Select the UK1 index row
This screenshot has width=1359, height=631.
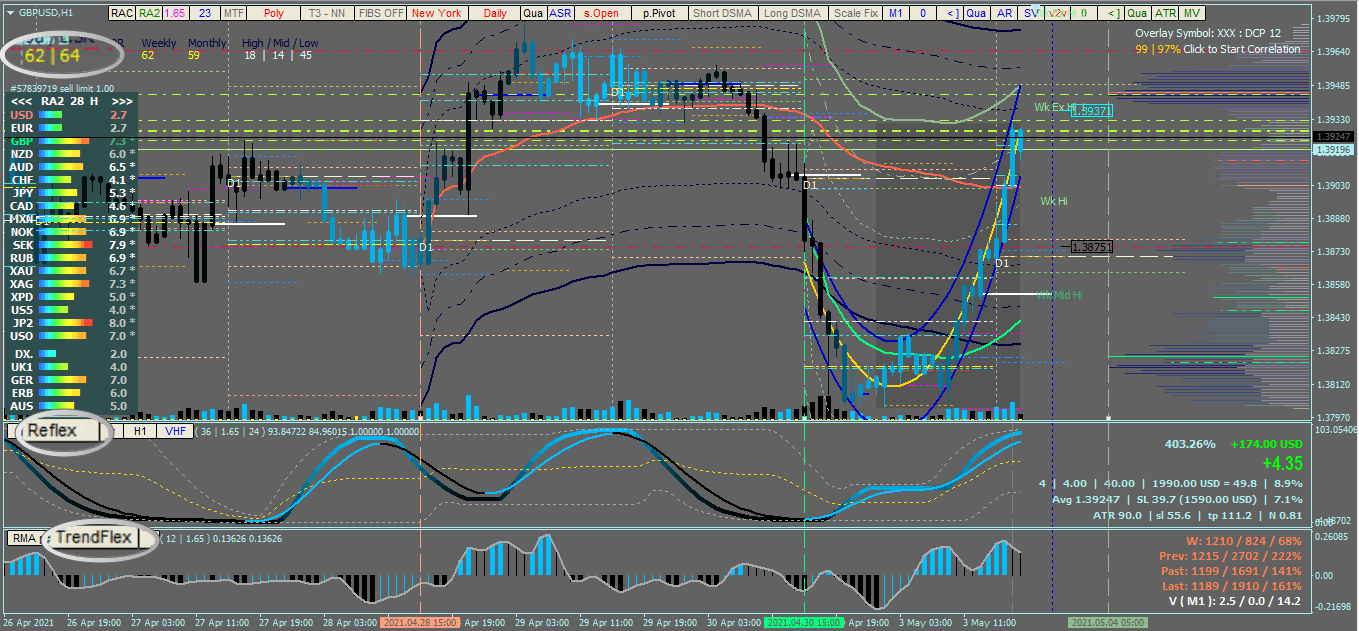click(x=71, y=367)
